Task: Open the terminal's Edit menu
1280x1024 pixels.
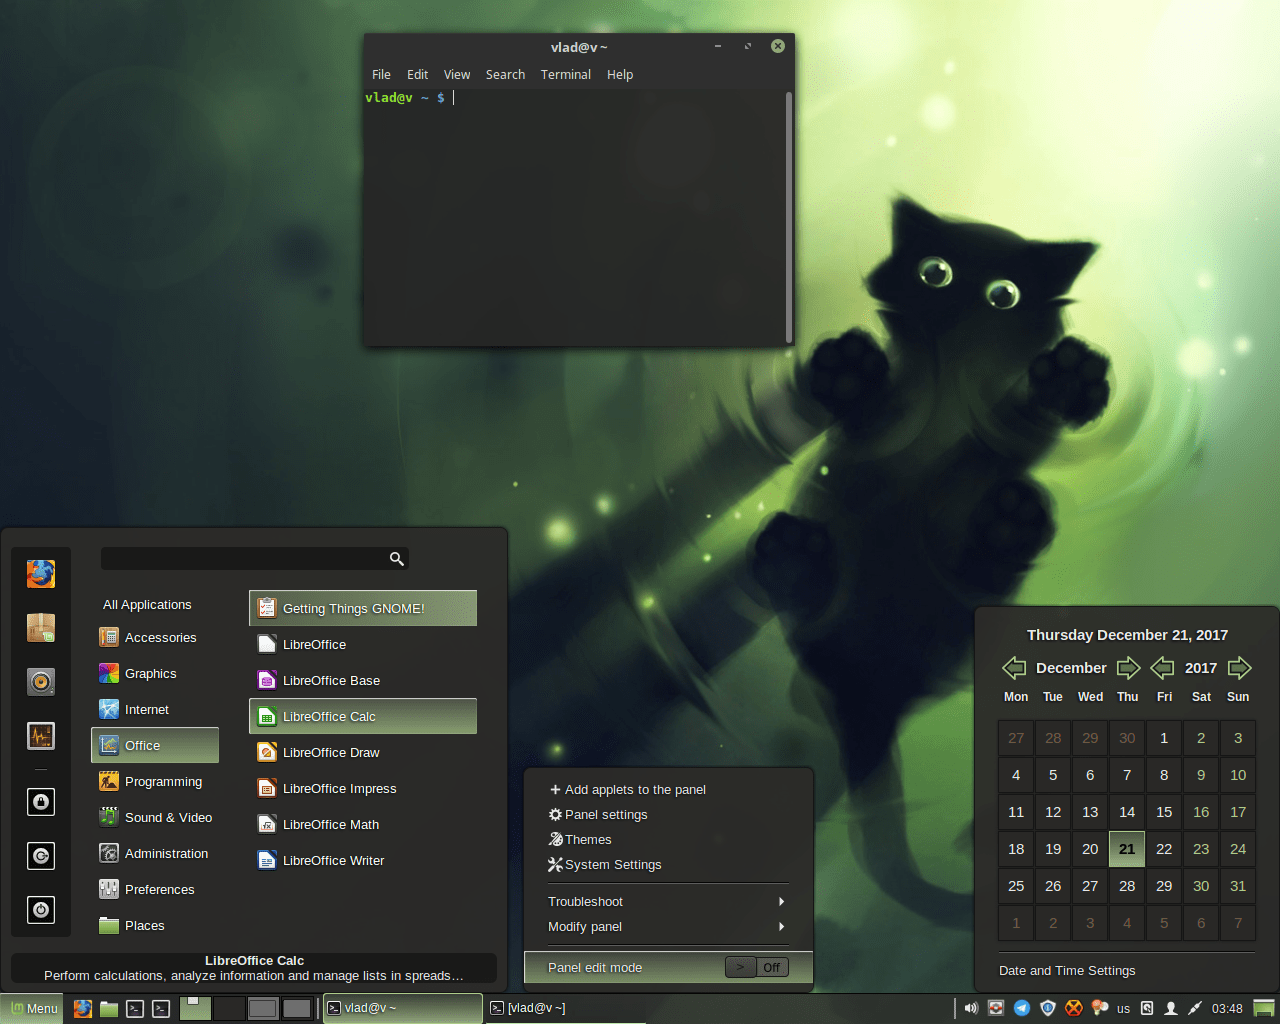Action: tap(417, 75)
